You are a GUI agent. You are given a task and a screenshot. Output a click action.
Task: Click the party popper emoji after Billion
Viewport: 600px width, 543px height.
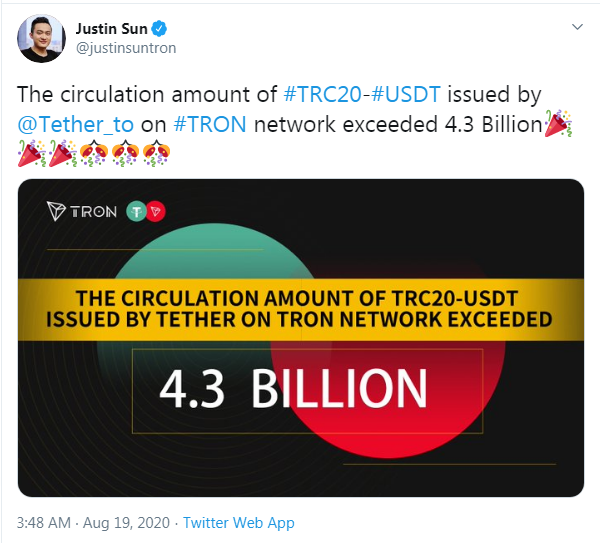pyautogui.click(x=558, y=123)
